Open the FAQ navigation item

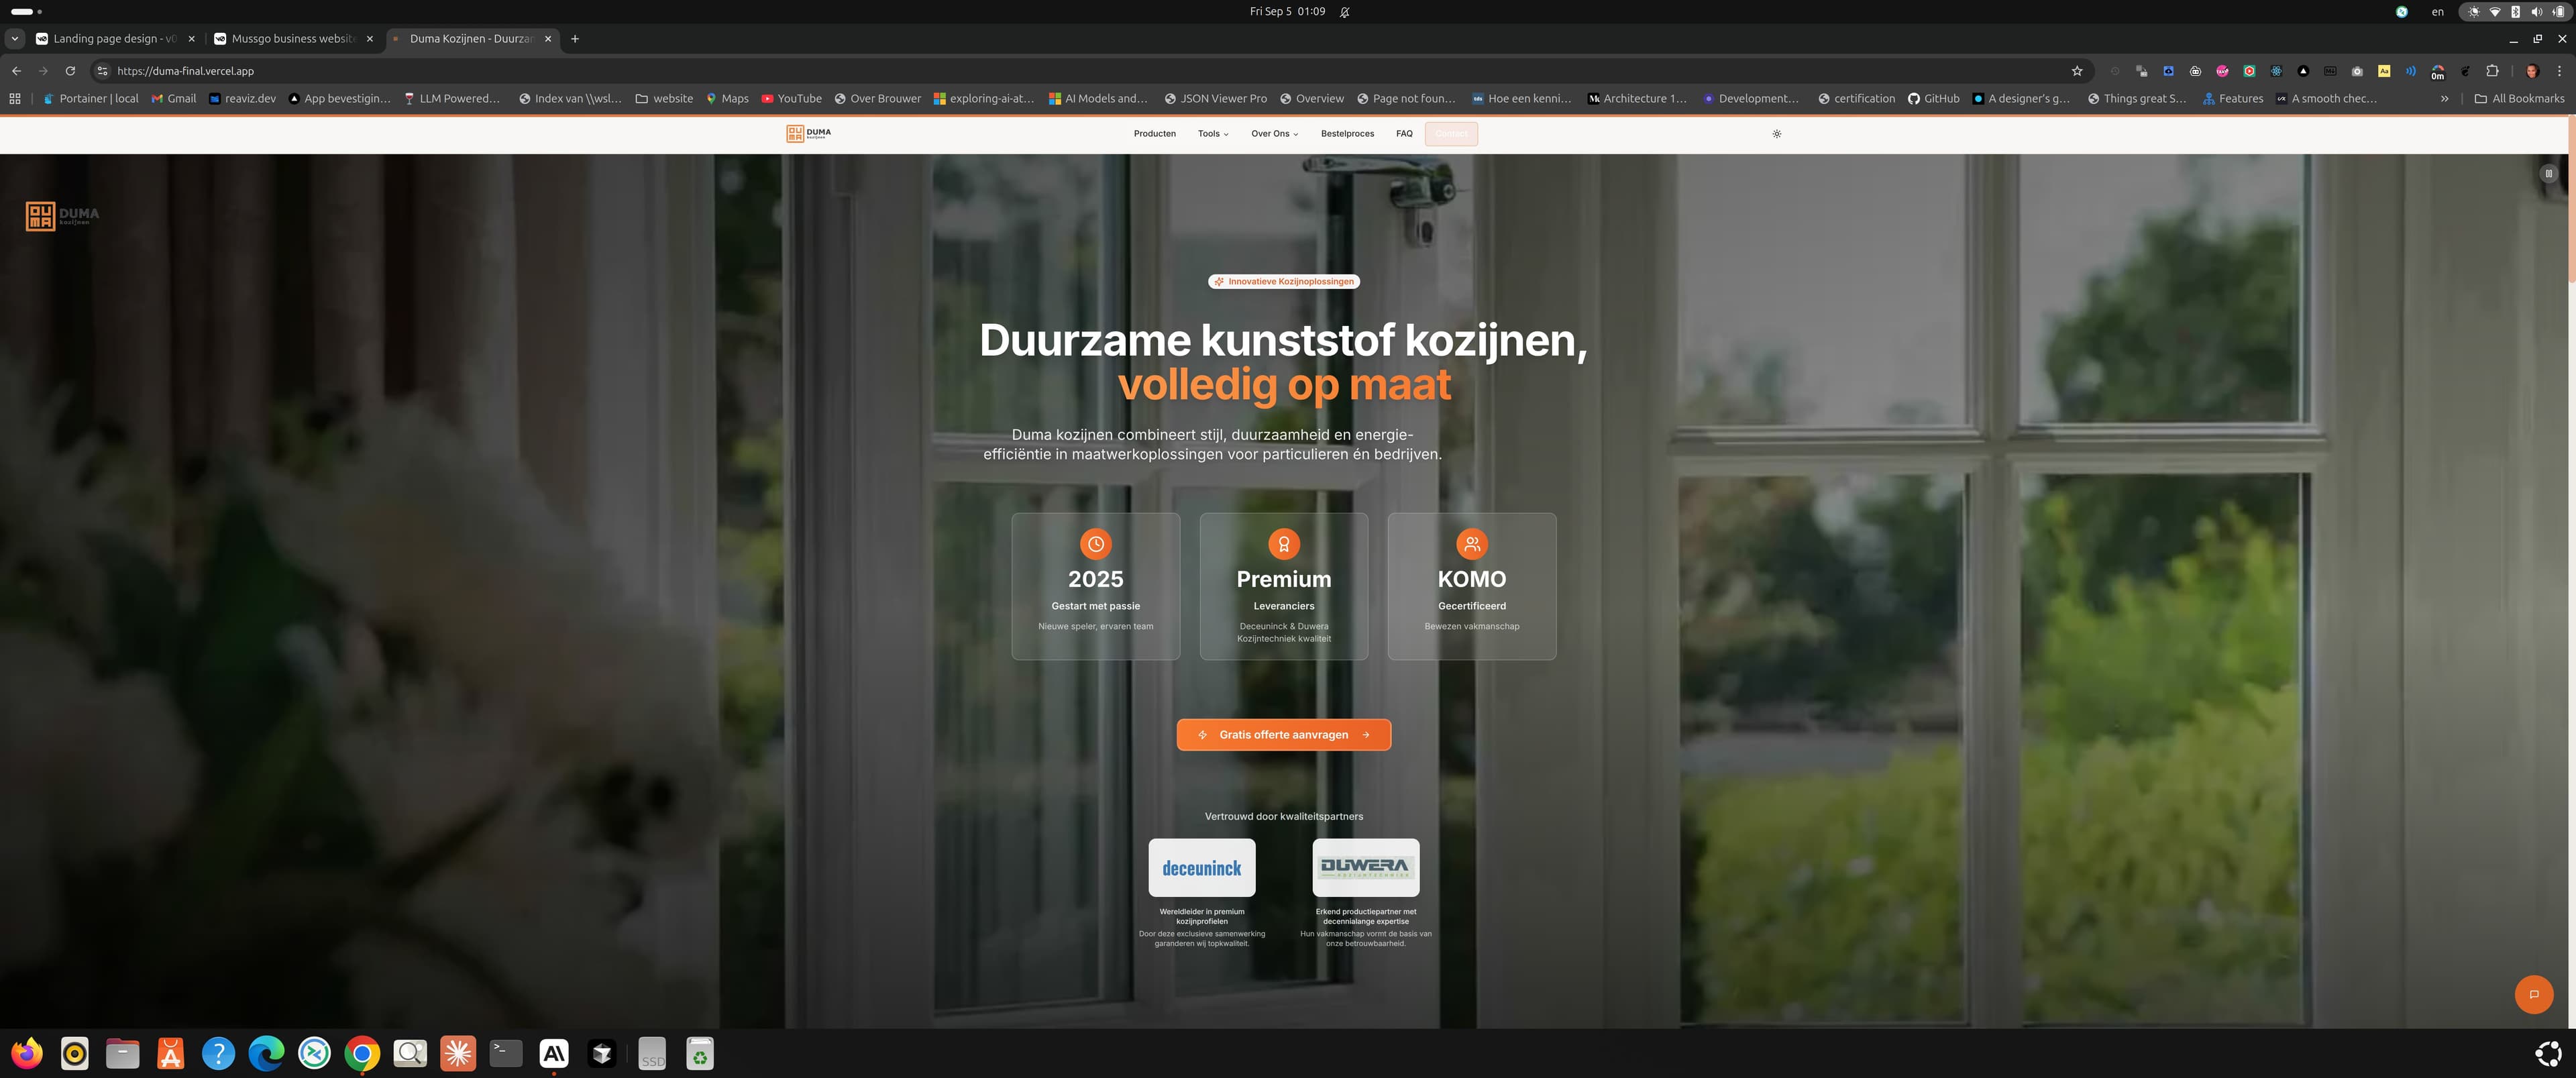pyautogui.click(x=1404, y=133)
